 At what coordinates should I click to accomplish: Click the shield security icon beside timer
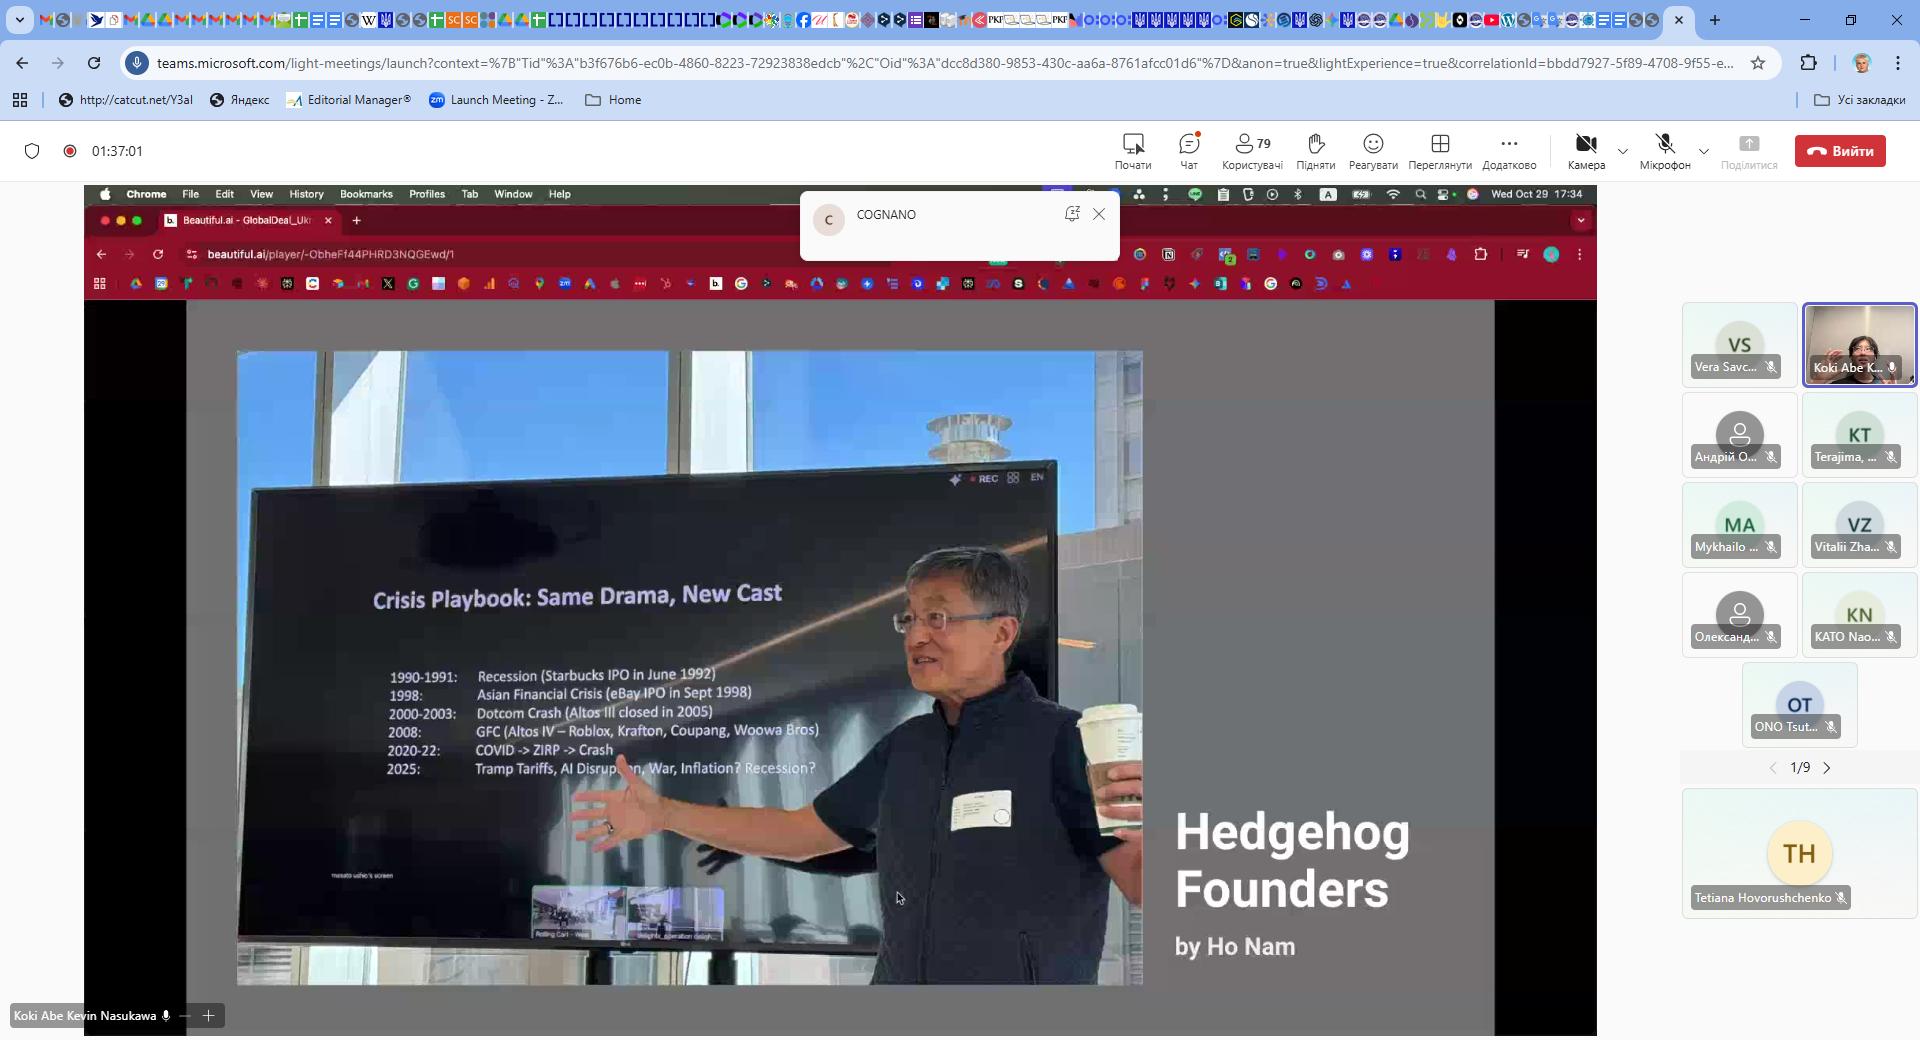coord(32,151)
